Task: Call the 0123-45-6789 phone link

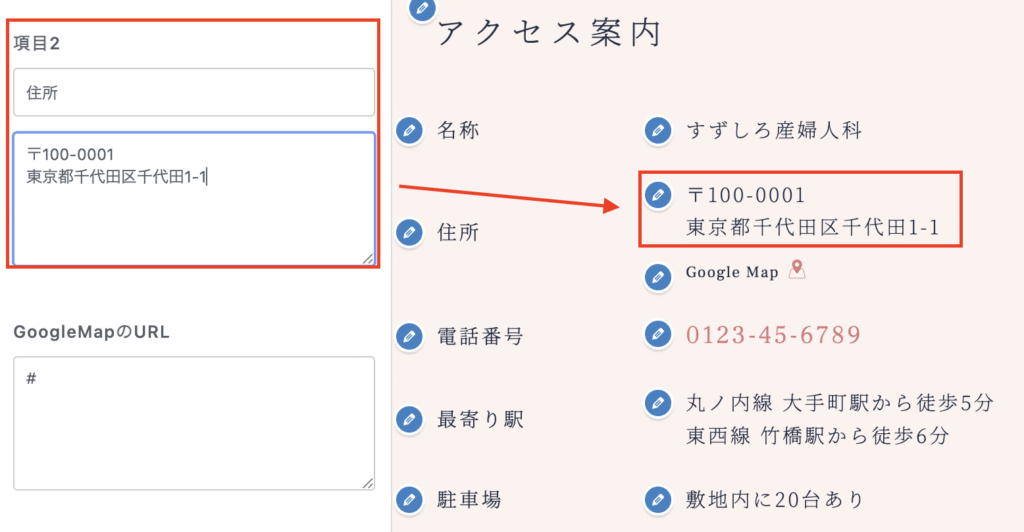Action: tap(773, 335)
